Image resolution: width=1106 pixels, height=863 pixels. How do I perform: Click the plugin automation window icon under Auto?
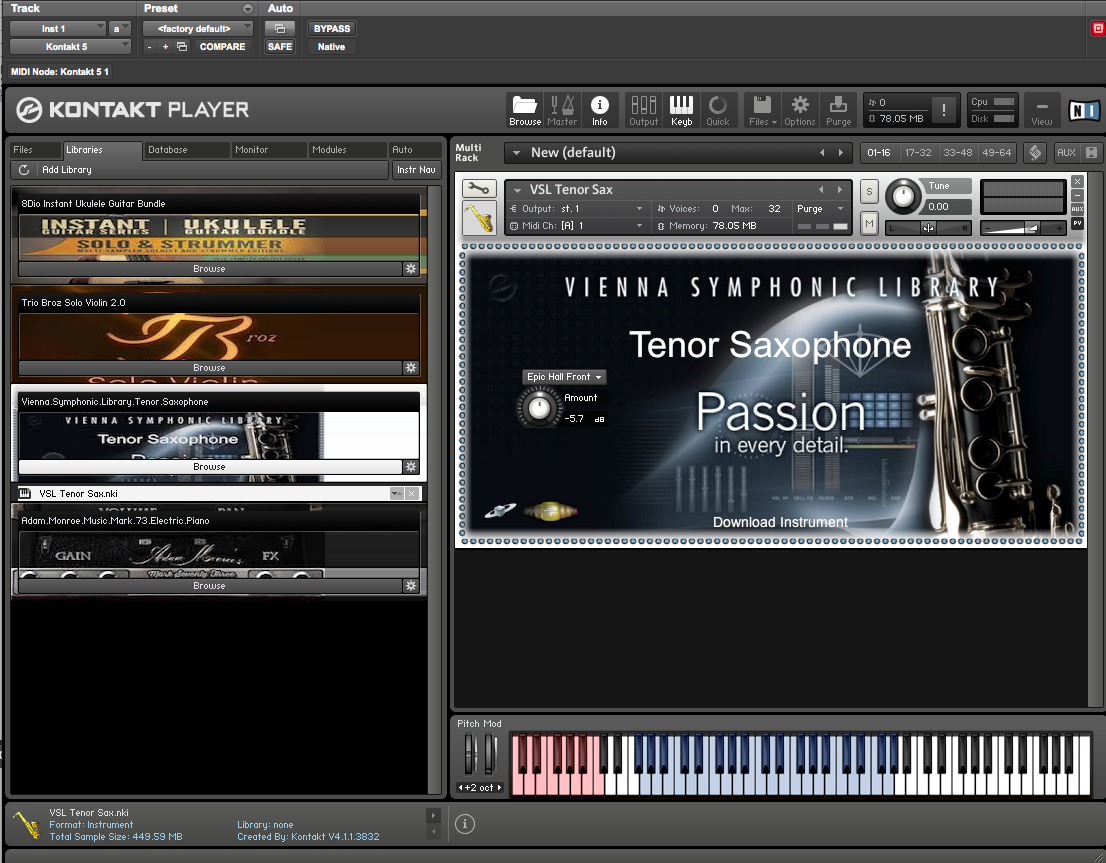pyautogui.click(x=280, y=29)
